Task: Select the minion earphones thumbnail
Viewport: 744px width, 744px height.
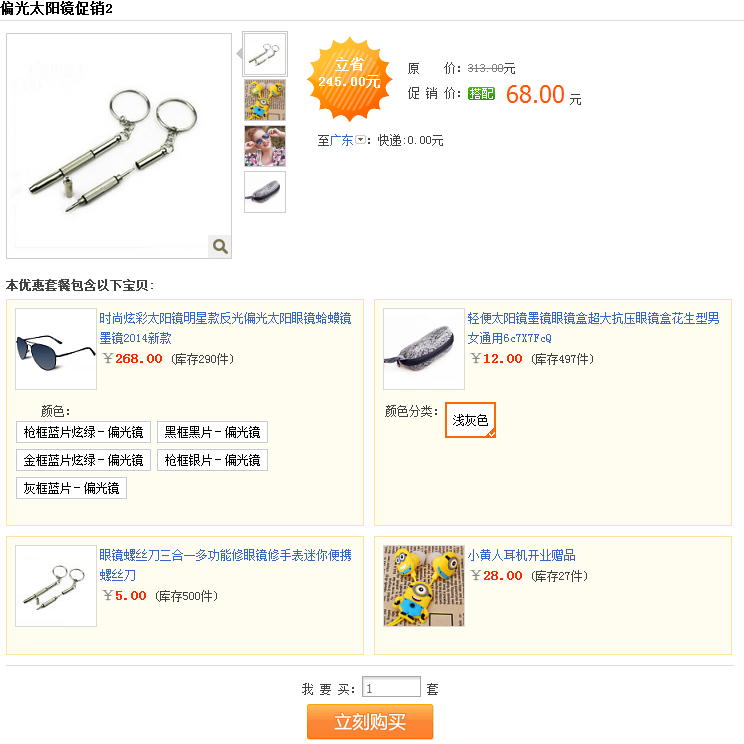Action: coord(265,100)
